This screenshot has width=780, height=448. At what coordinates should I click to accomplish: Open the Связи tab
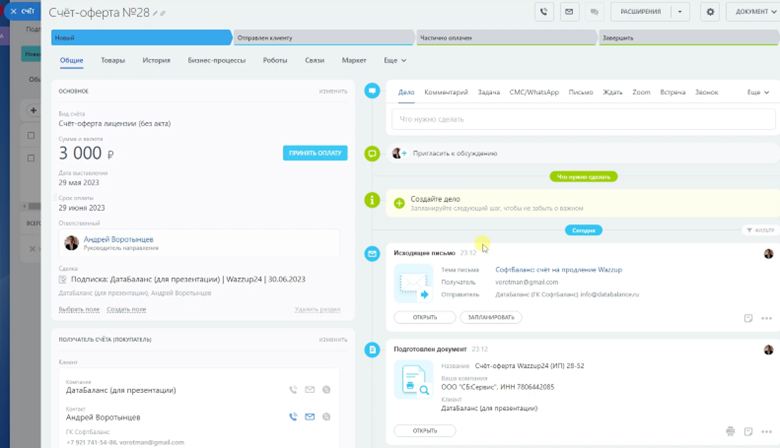[x=315, y=60]
